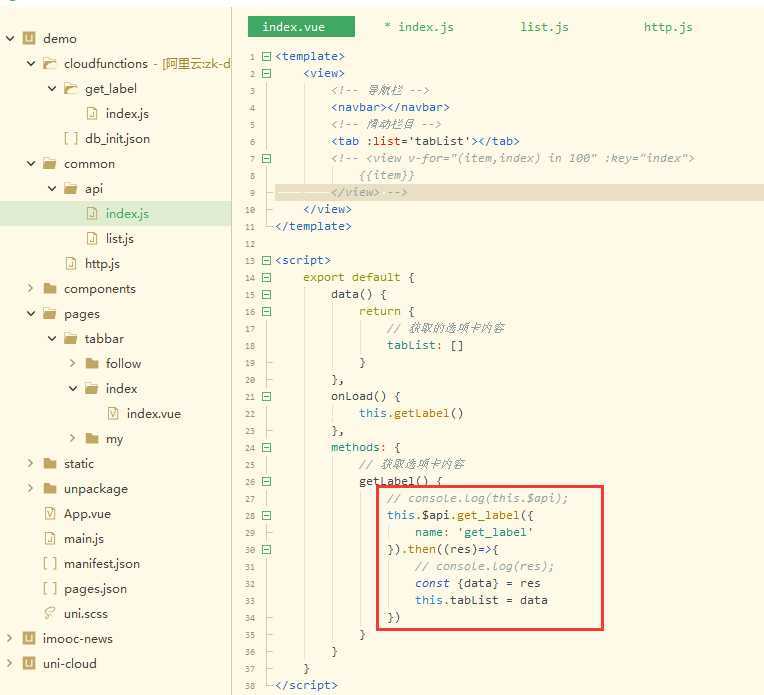The height and width of the screenshot is (695, 764).
Task: Expand the uni-cloud project
Action: pyautogui.click(x=10, y=663)
